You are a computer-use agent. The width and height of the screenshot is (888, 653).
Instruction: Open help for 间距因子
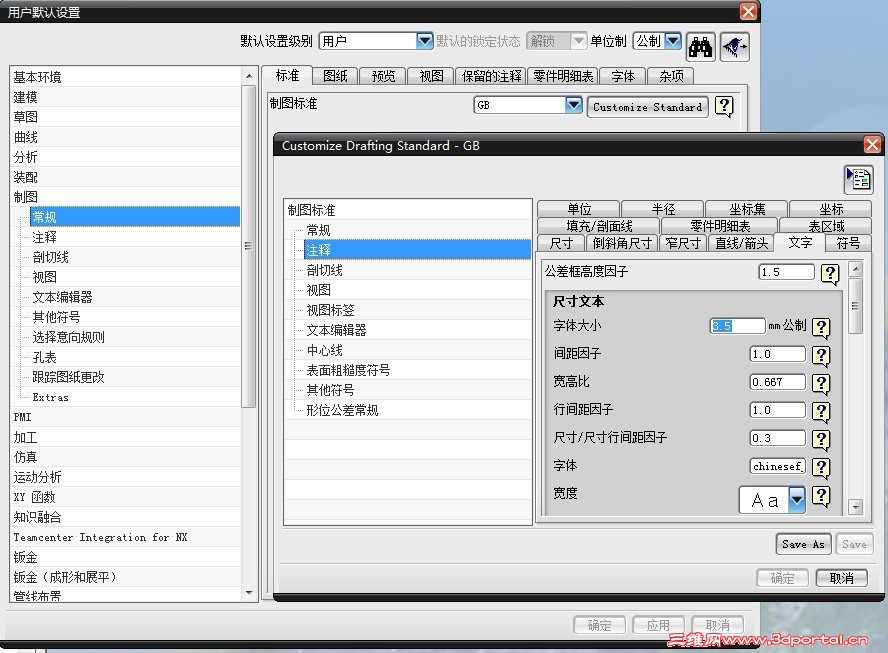821,355
